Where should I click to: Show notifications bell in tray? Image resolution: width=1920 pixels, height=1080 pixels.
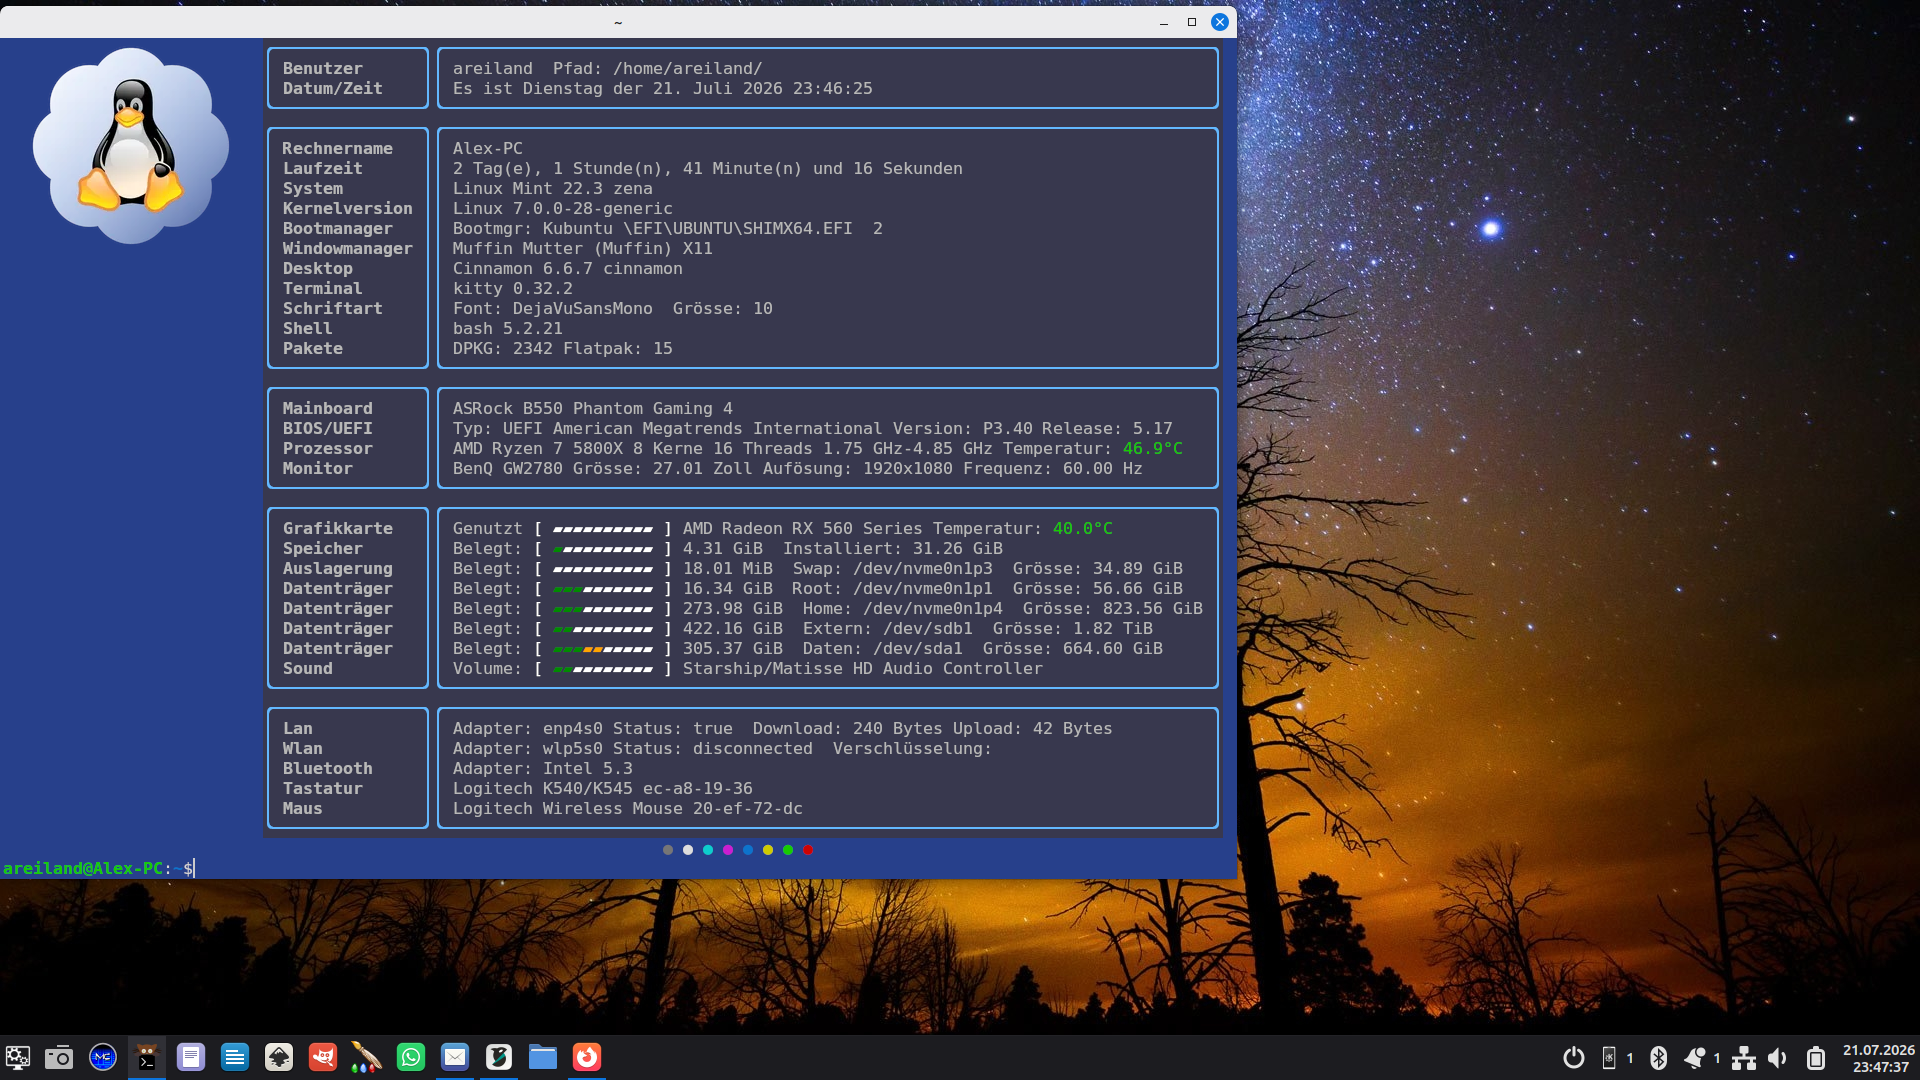click(1695, 1058)
